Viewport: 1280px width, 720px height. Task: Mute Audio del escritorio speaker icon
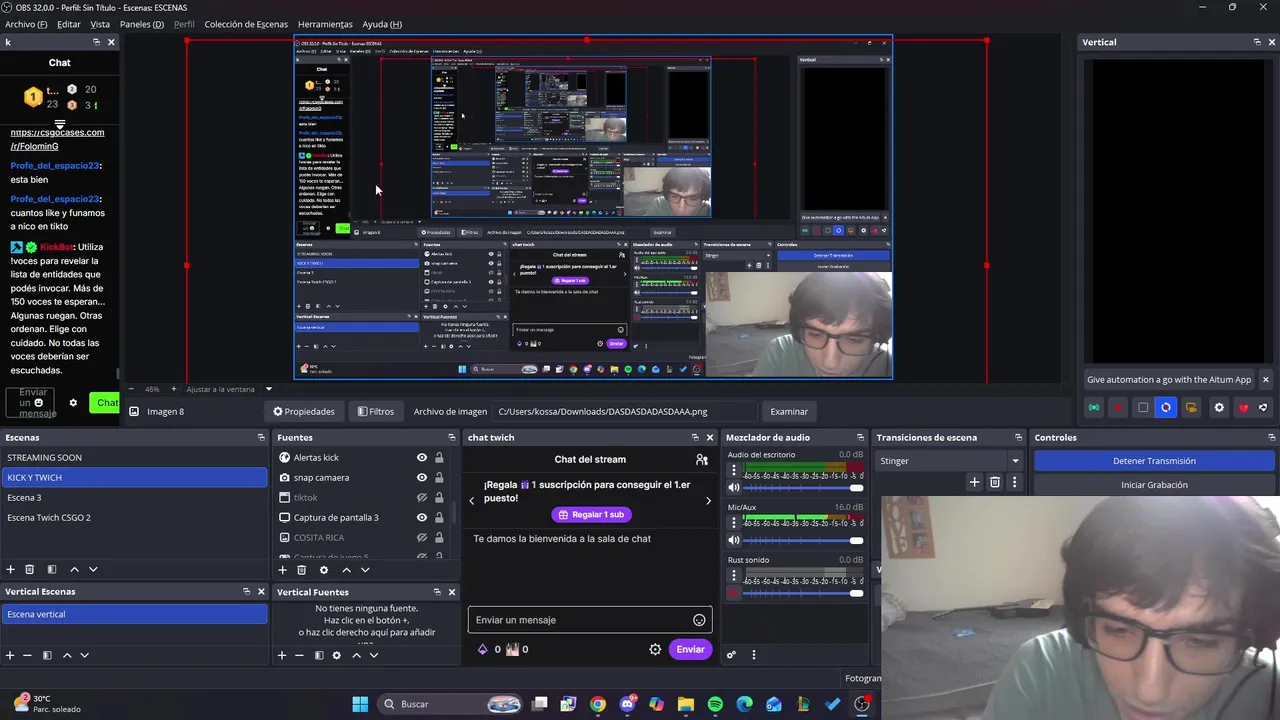[734, 488]
